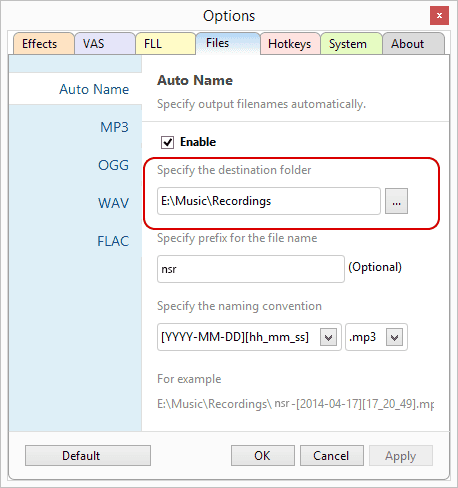
Task: Click the destination folder path field
Action: pyautogui.click(x=269, y=201)
